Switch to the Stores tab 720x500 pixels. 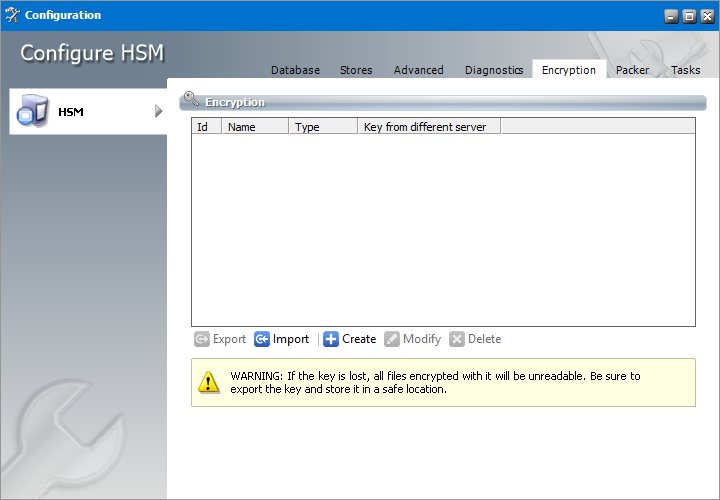tap(356, 70)
